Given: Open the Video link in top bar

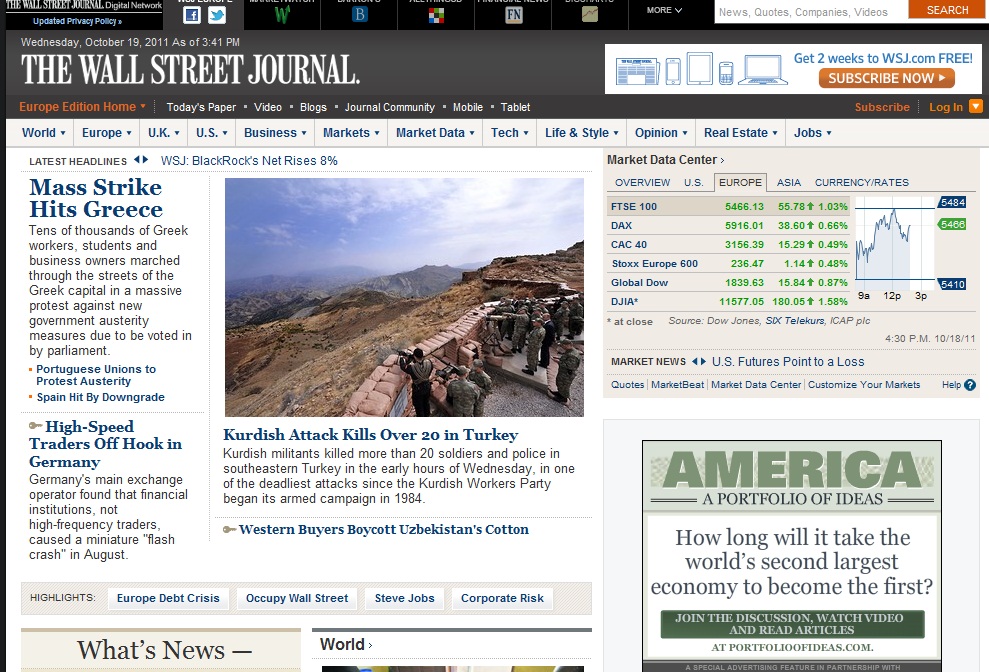Looking at the screenshot, I should [x=267, y=107].
